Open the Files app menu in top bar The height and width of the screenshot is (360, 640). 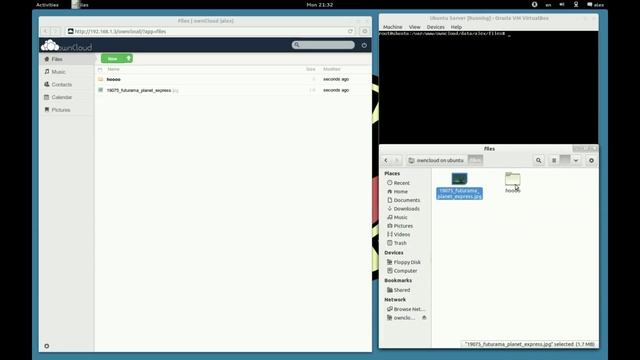click(x=80, y=4)
